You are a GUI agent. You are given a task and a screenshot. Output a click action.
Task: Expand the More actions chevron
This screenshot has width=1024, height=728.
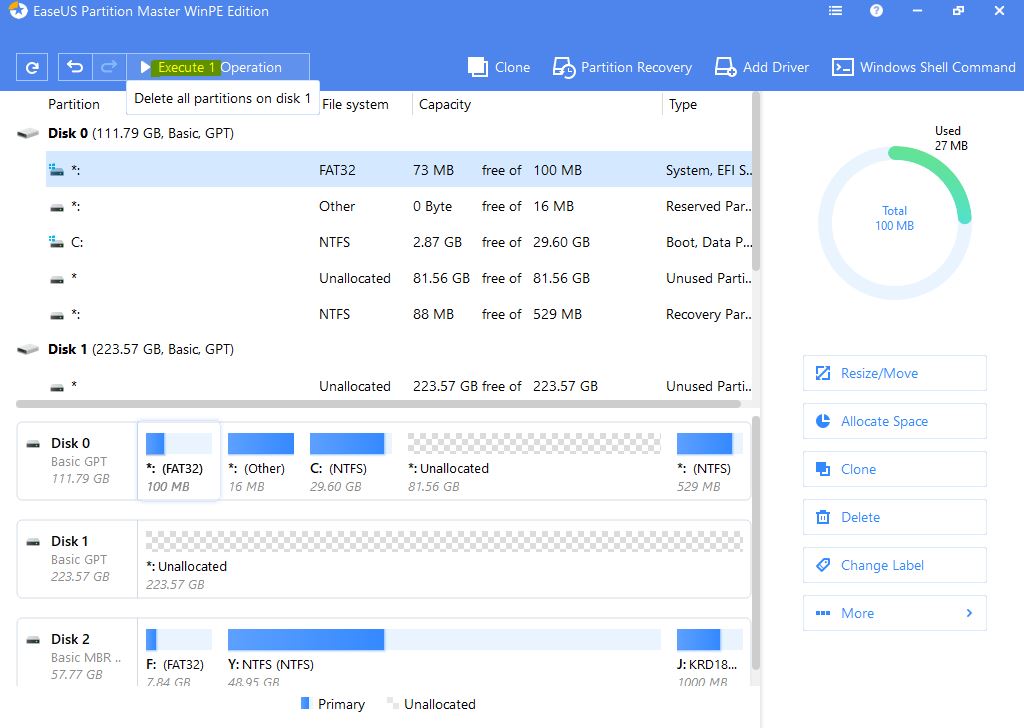(x=968, y=613)
